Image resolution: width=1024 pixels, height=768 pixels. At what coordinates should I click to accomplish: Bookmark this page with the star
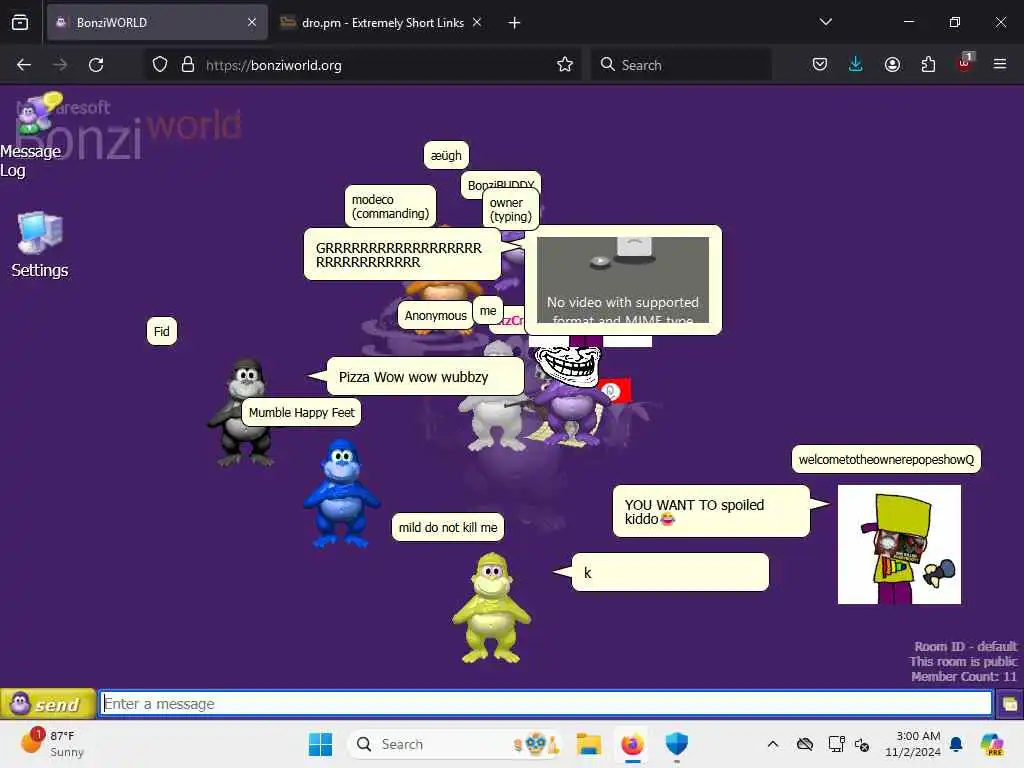565,64
